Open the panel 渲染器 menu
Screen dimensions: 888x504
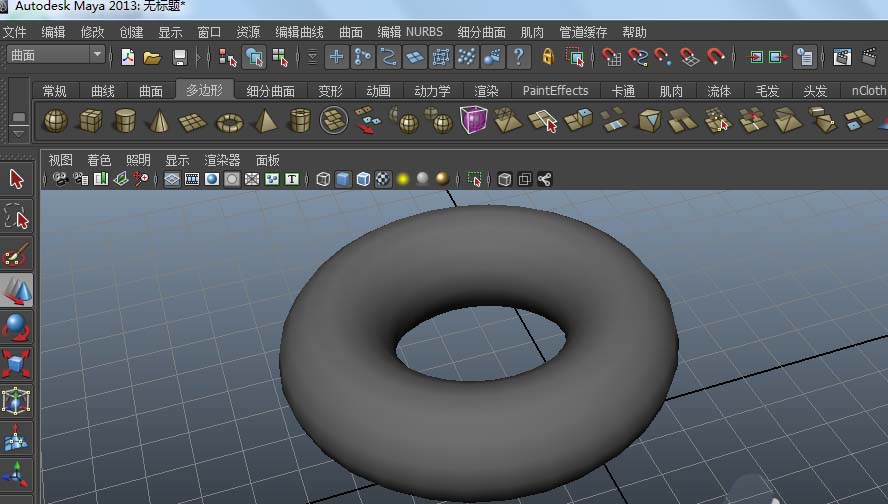tap(222, 160)
